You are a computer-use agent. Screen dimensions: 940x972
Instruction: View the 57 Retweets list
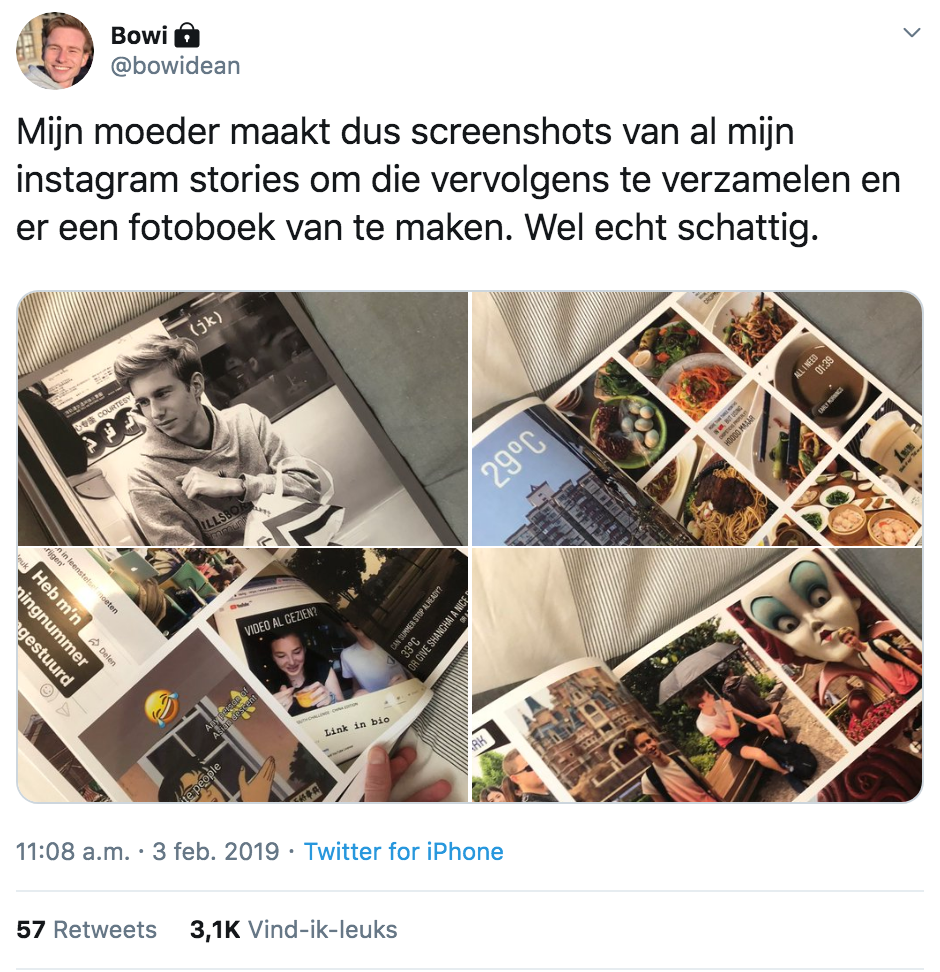point(86,930)
